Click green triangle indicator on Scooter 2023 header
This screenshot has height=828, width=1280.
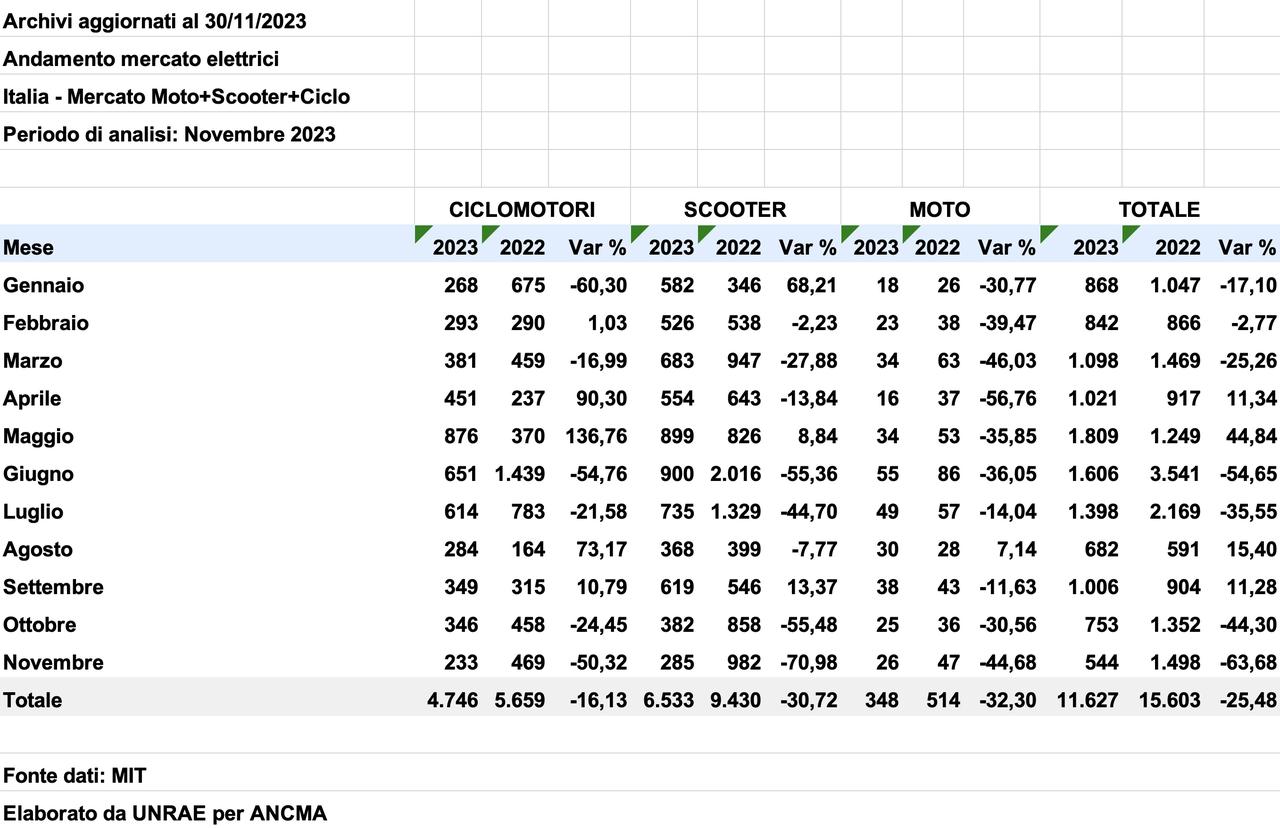(636, 231)
